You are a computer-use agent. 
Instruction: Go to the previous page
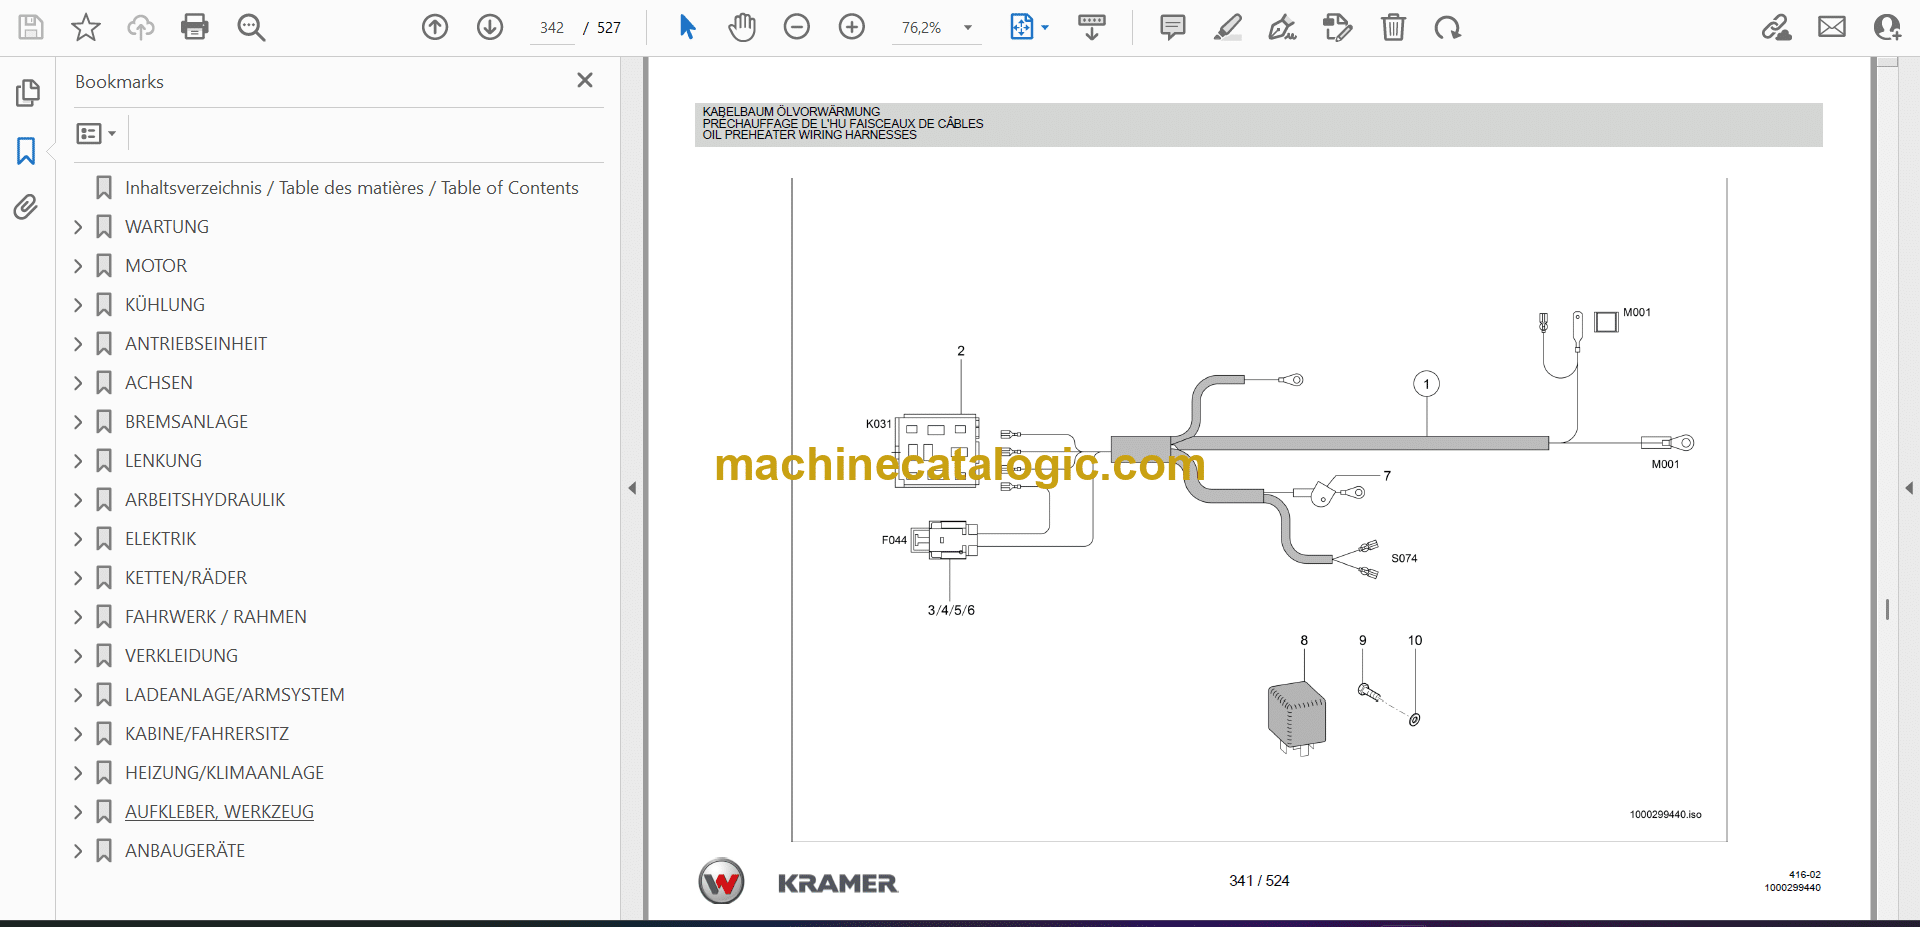[435, 27]
